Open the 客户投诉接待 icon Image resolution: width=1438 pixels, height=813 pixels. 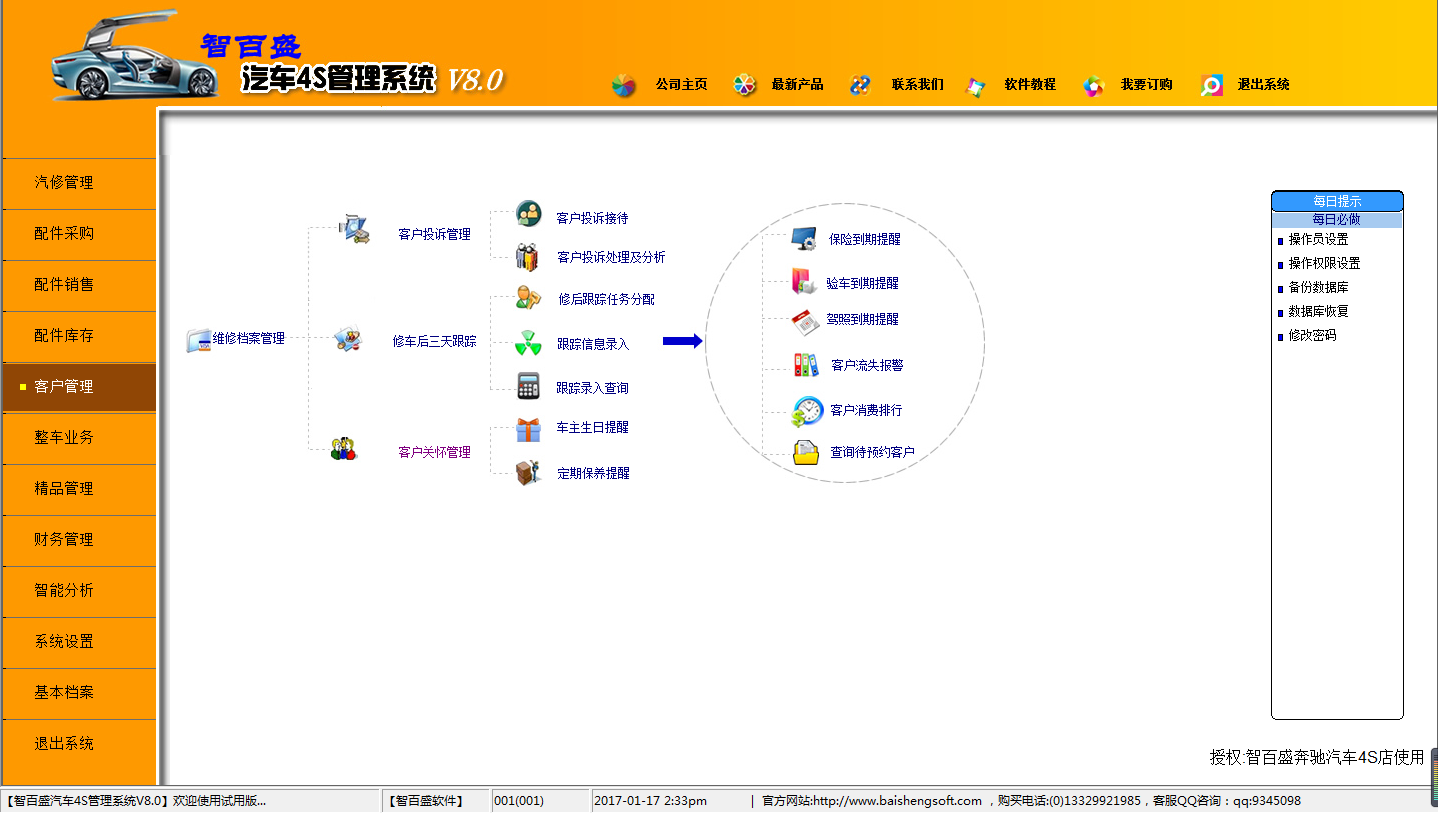[x=528, y=214]
